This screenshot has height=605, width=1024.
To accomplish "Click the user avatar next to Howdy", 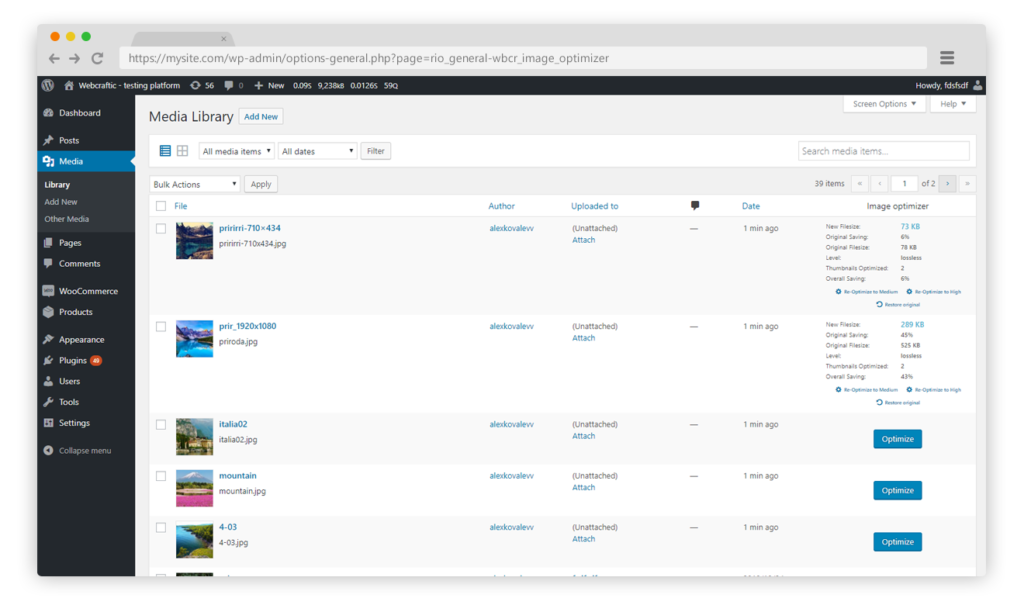I will [x=978, y=86].
